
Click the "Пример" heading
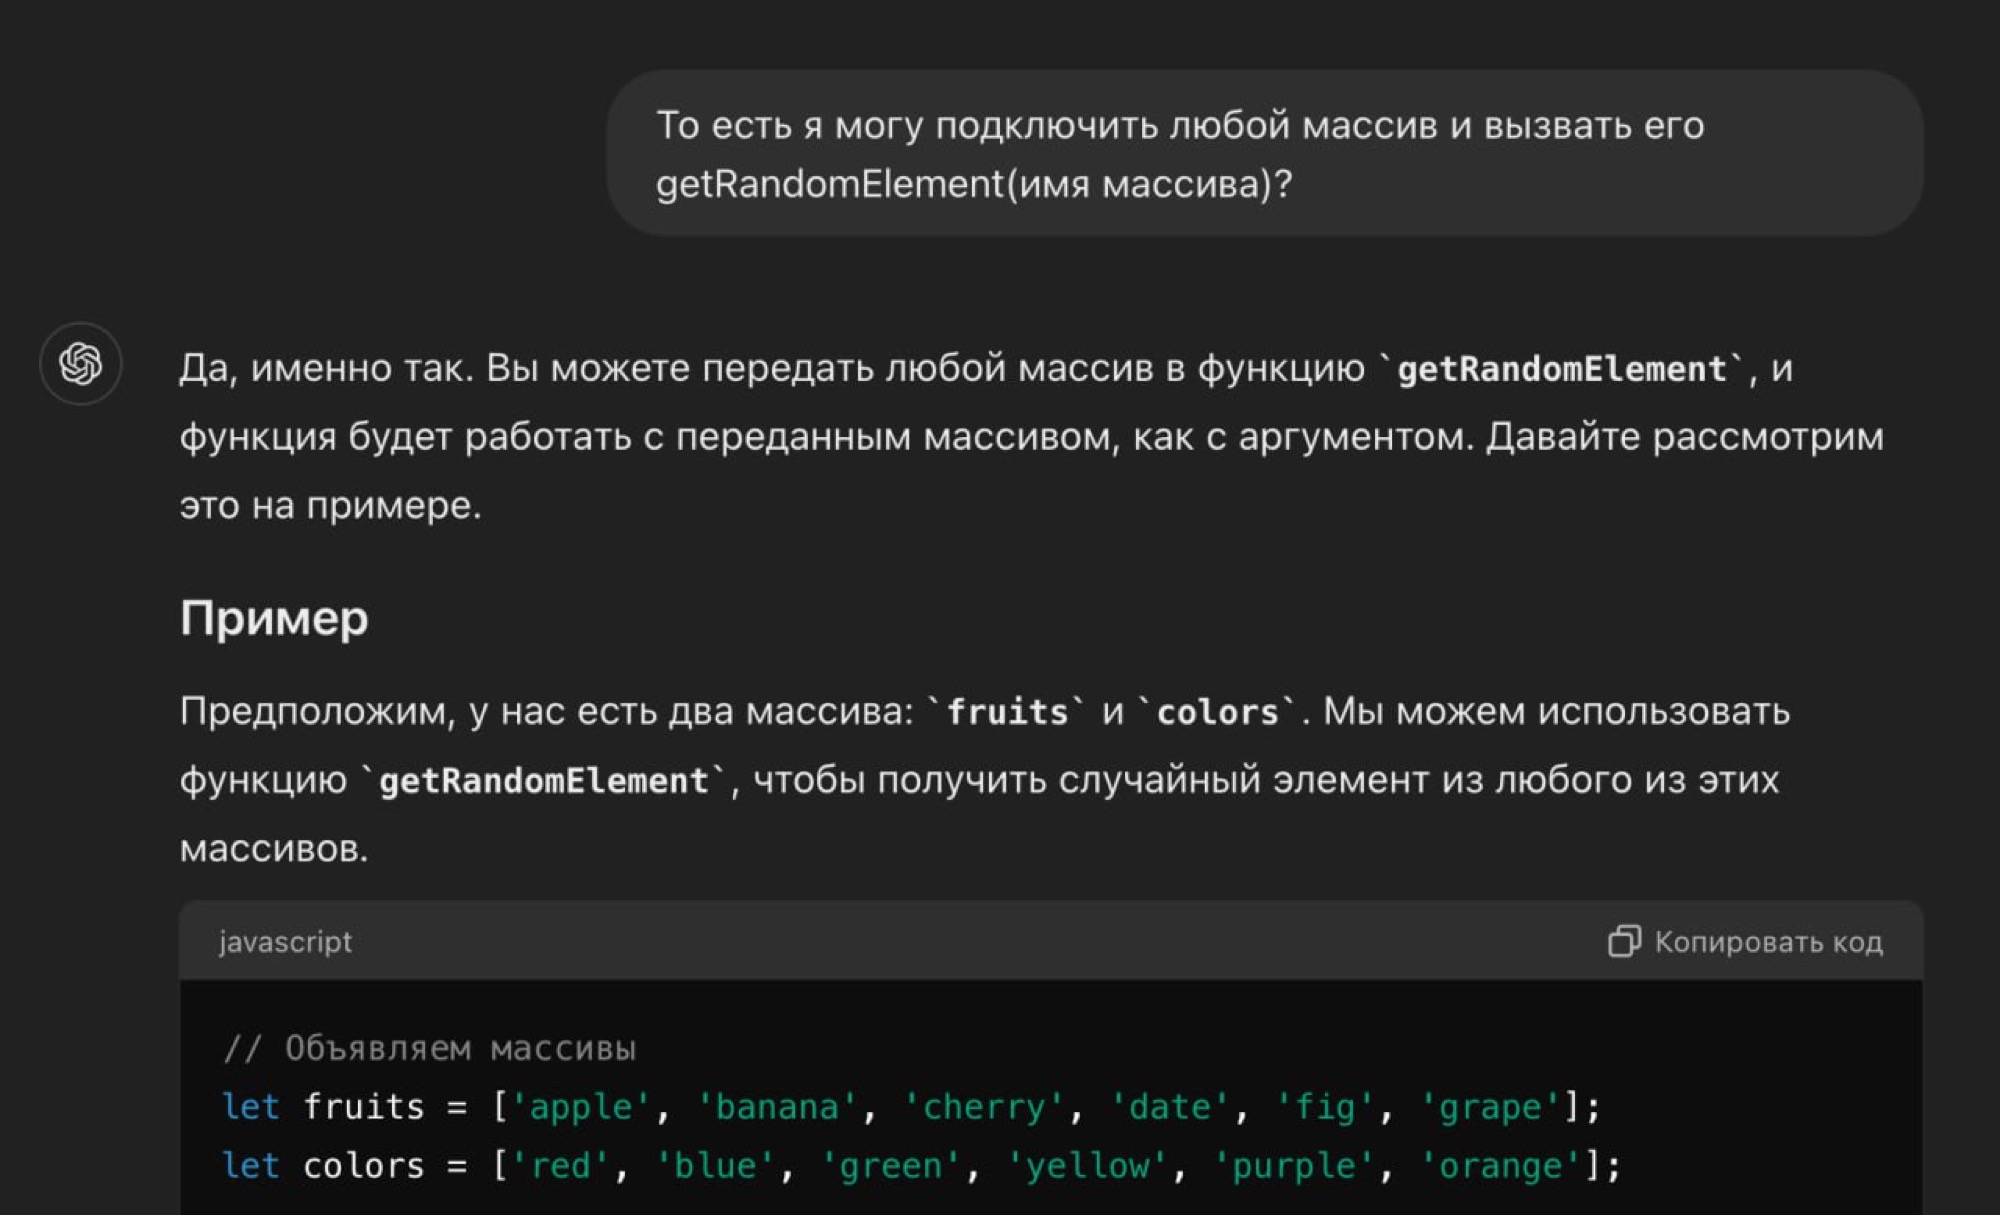click(274, 618)
